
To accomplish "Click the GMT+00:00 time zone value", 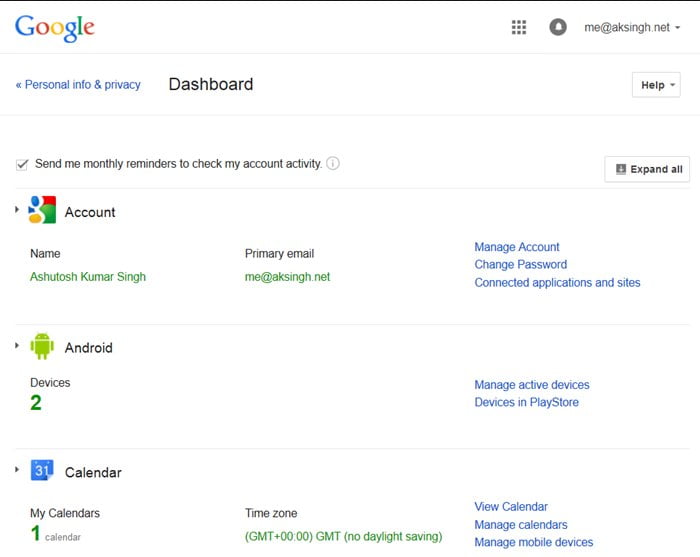I will tap(343, 536).
